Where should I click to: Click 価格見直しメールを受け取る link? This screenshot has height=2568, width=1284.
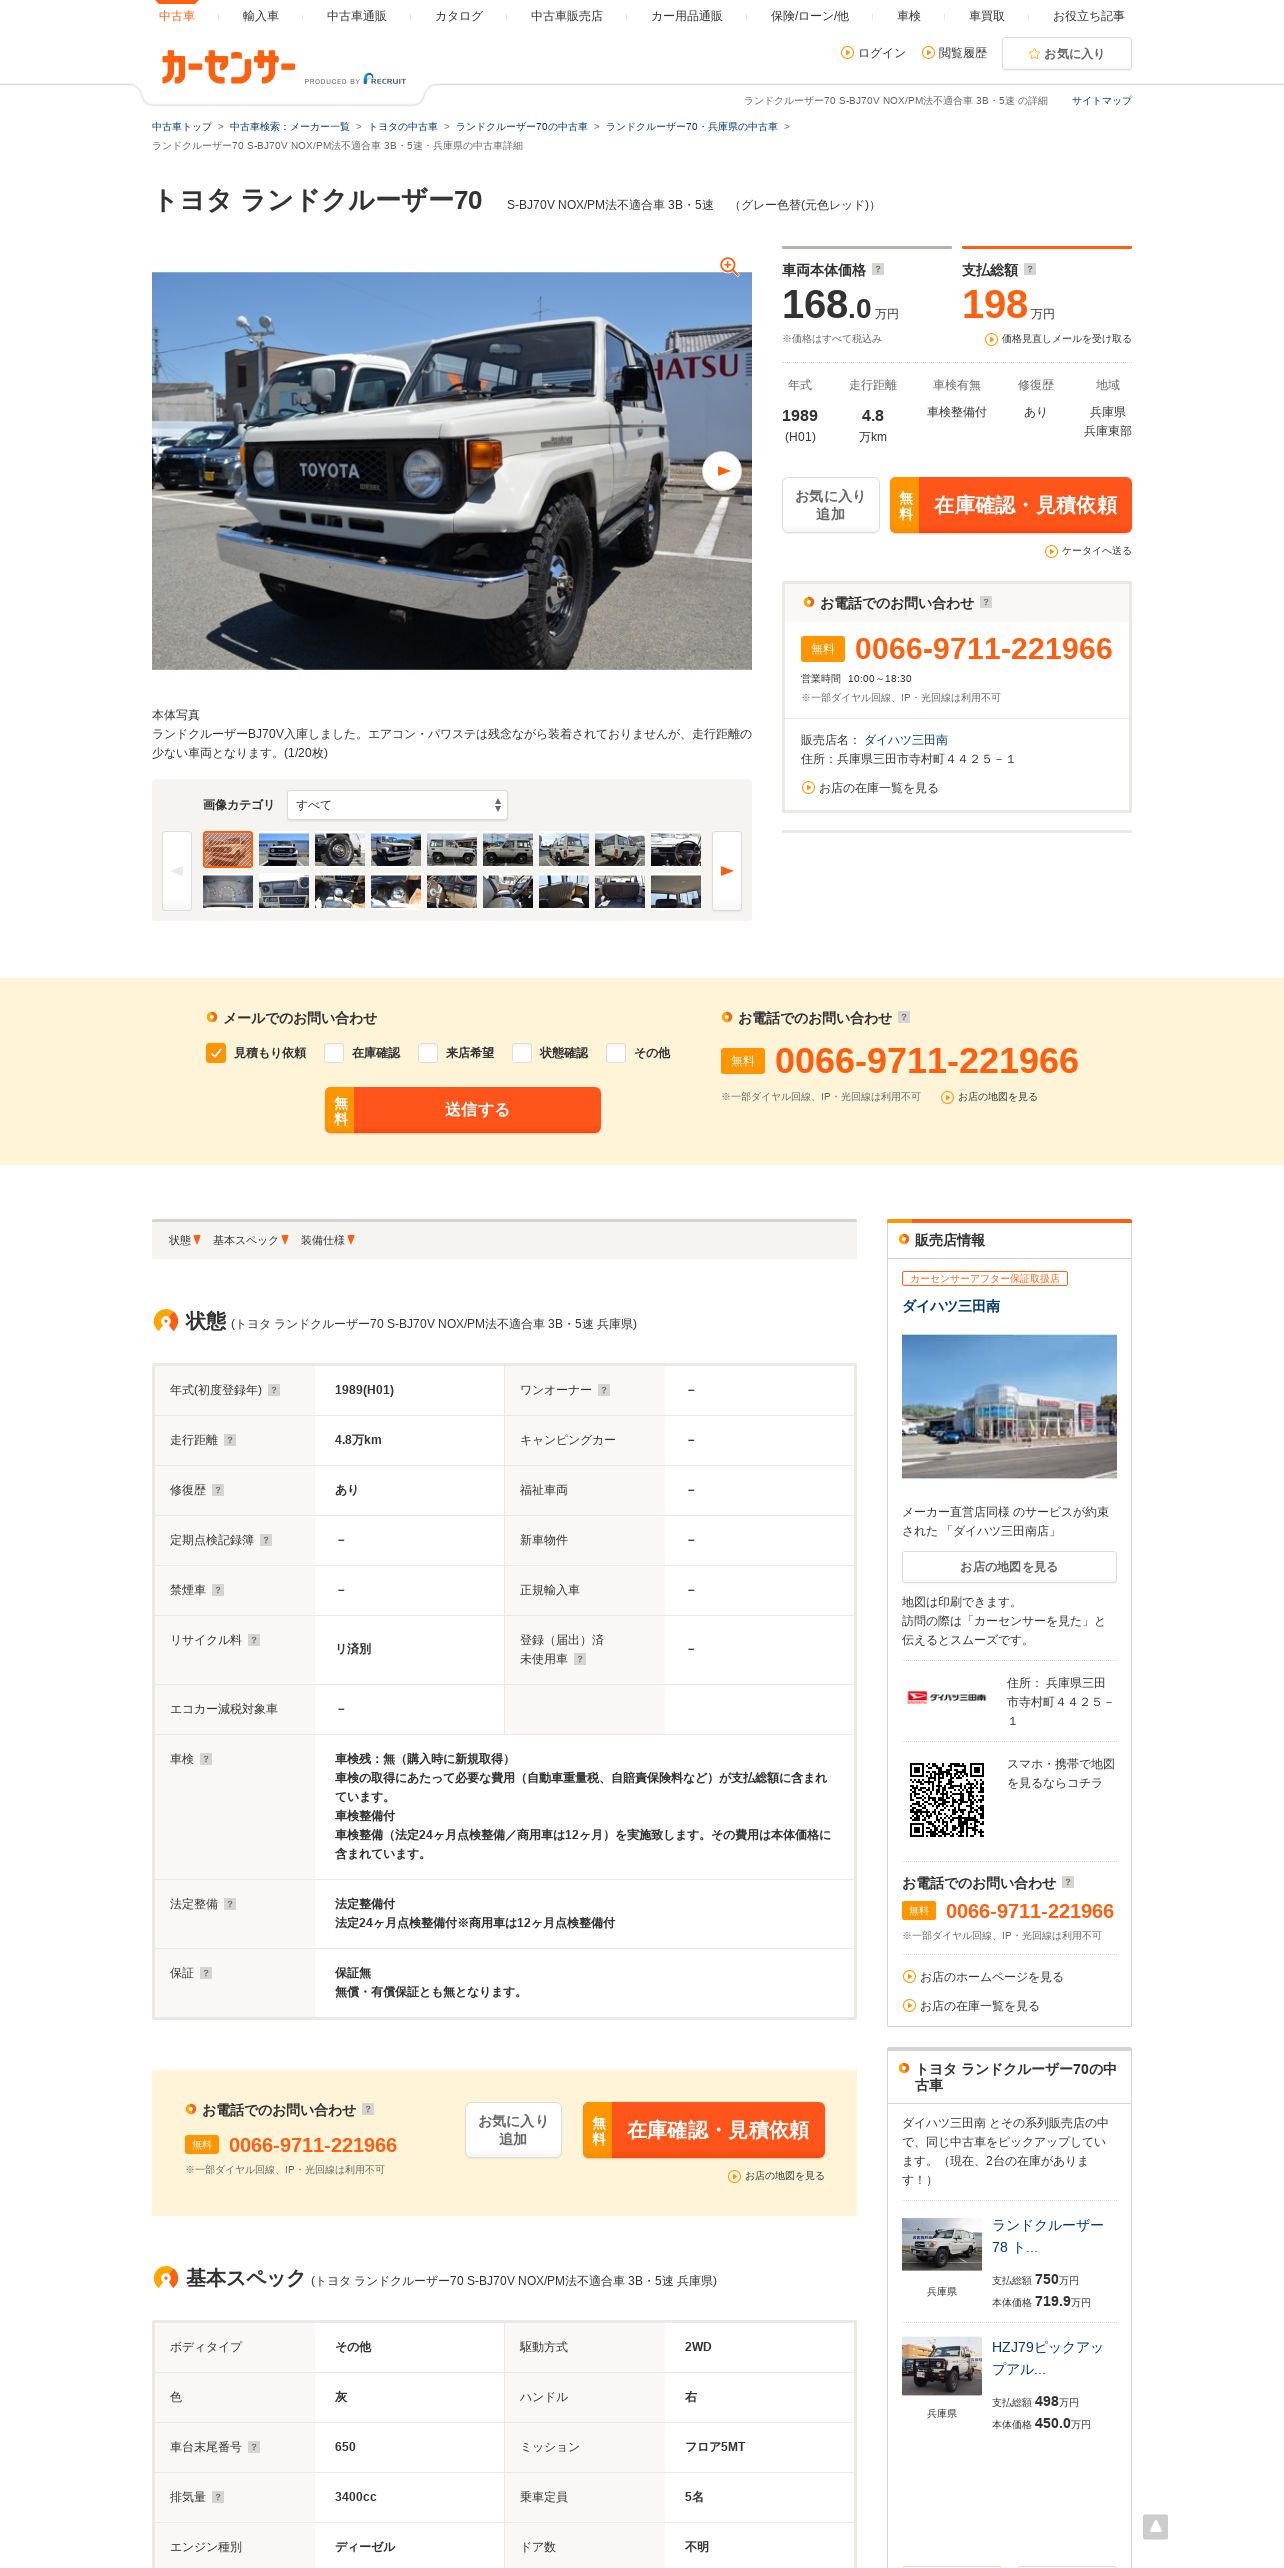point(1059,339)
